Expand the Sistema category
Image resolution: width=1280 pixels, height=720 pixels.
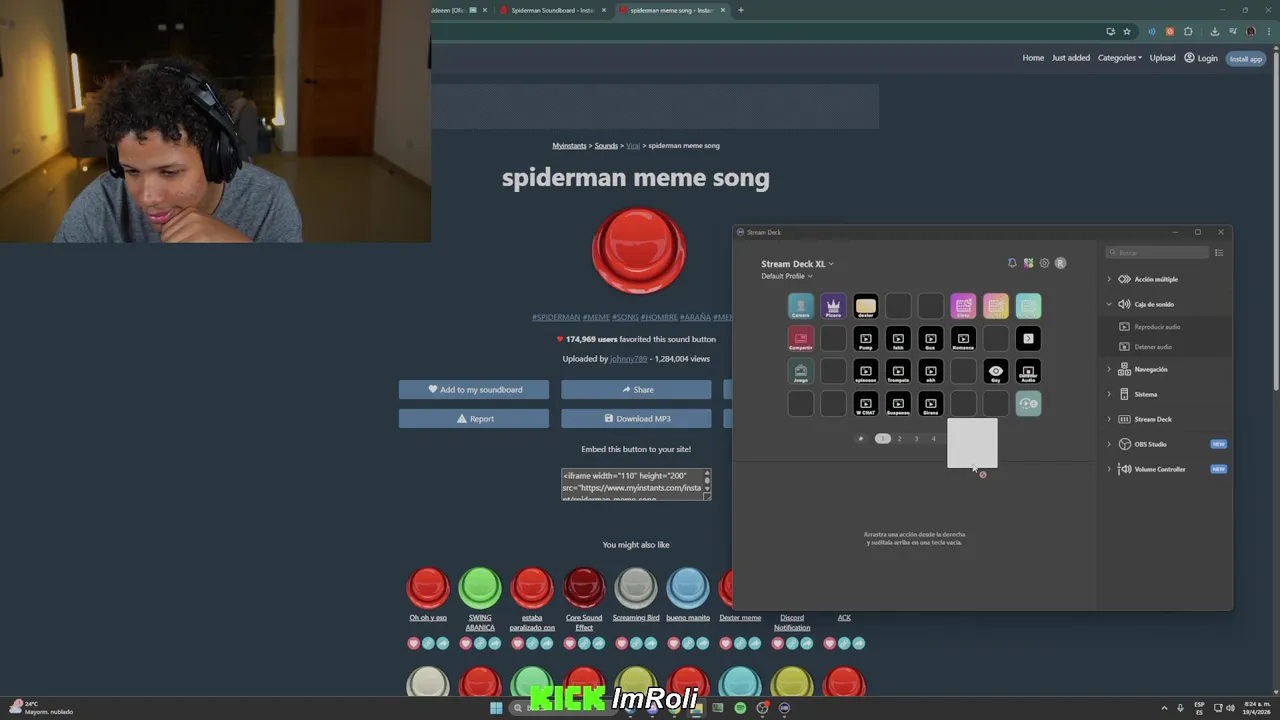[1165, 394]
